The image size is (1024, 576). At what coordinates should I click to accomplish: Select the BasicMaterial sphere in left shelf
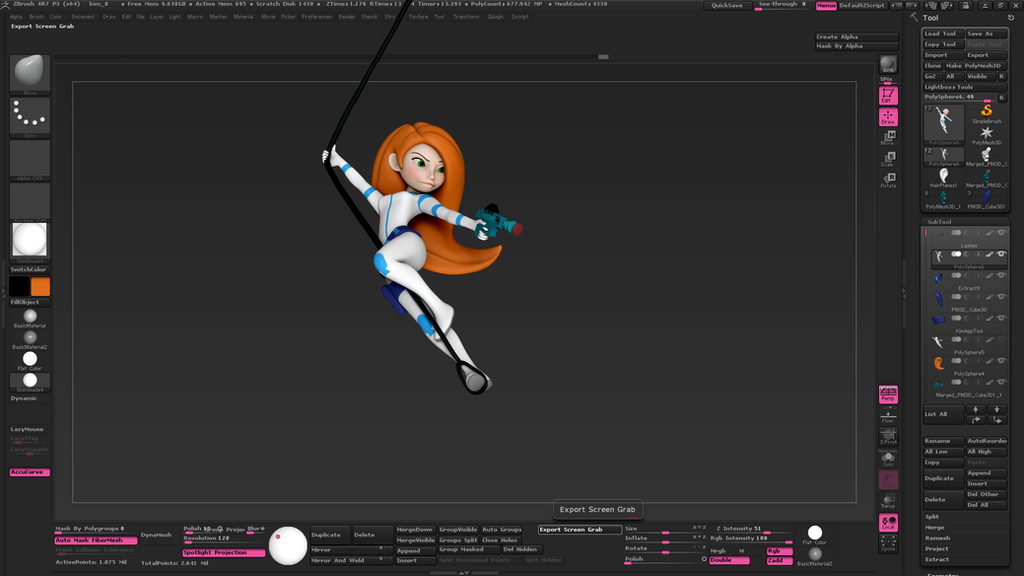coord(30,316)
